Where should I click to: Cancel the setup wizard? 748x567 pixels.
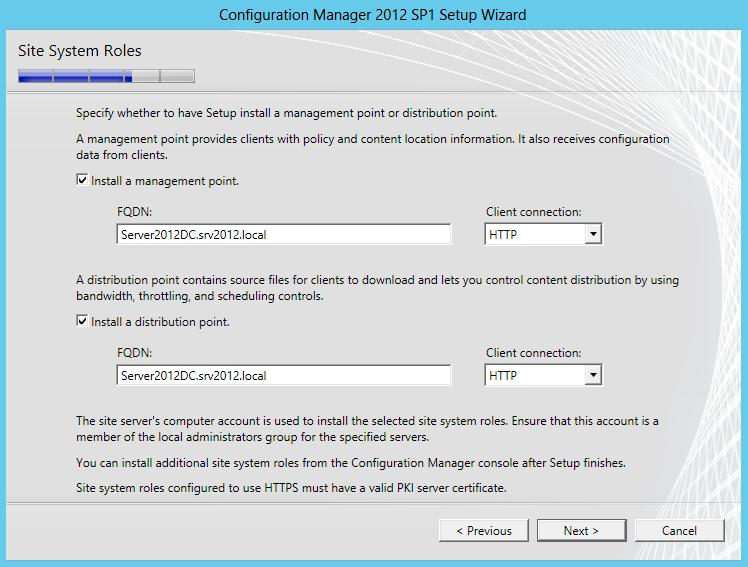coord(679,530)
